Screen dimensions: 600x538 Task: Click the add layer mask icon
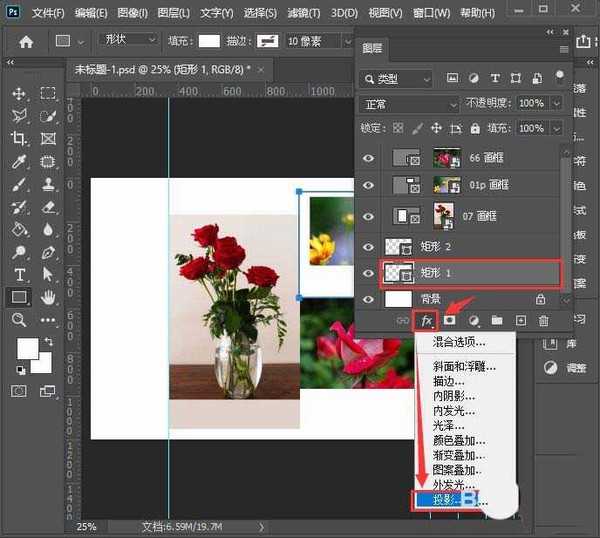pyautogui.click(x=450, y=320)
